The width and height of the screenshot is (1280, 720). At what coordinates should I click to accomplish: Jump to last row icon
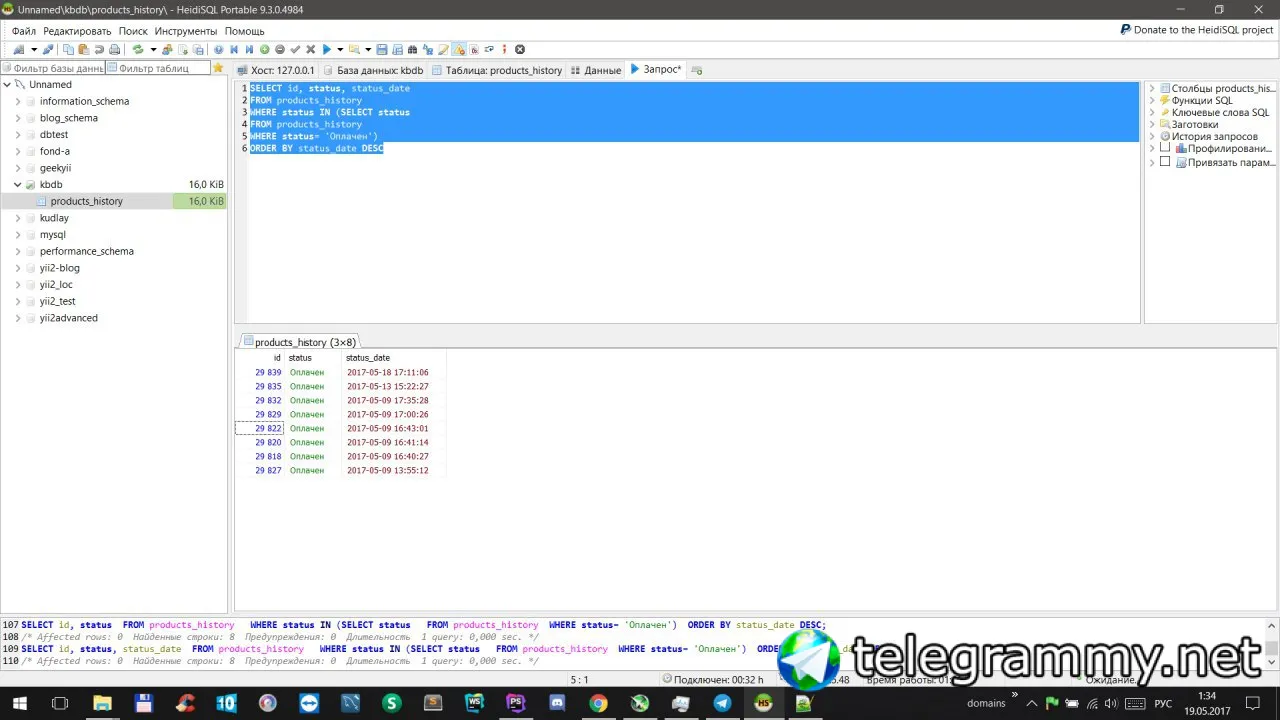pyautogui.click(x=249, y=49)
